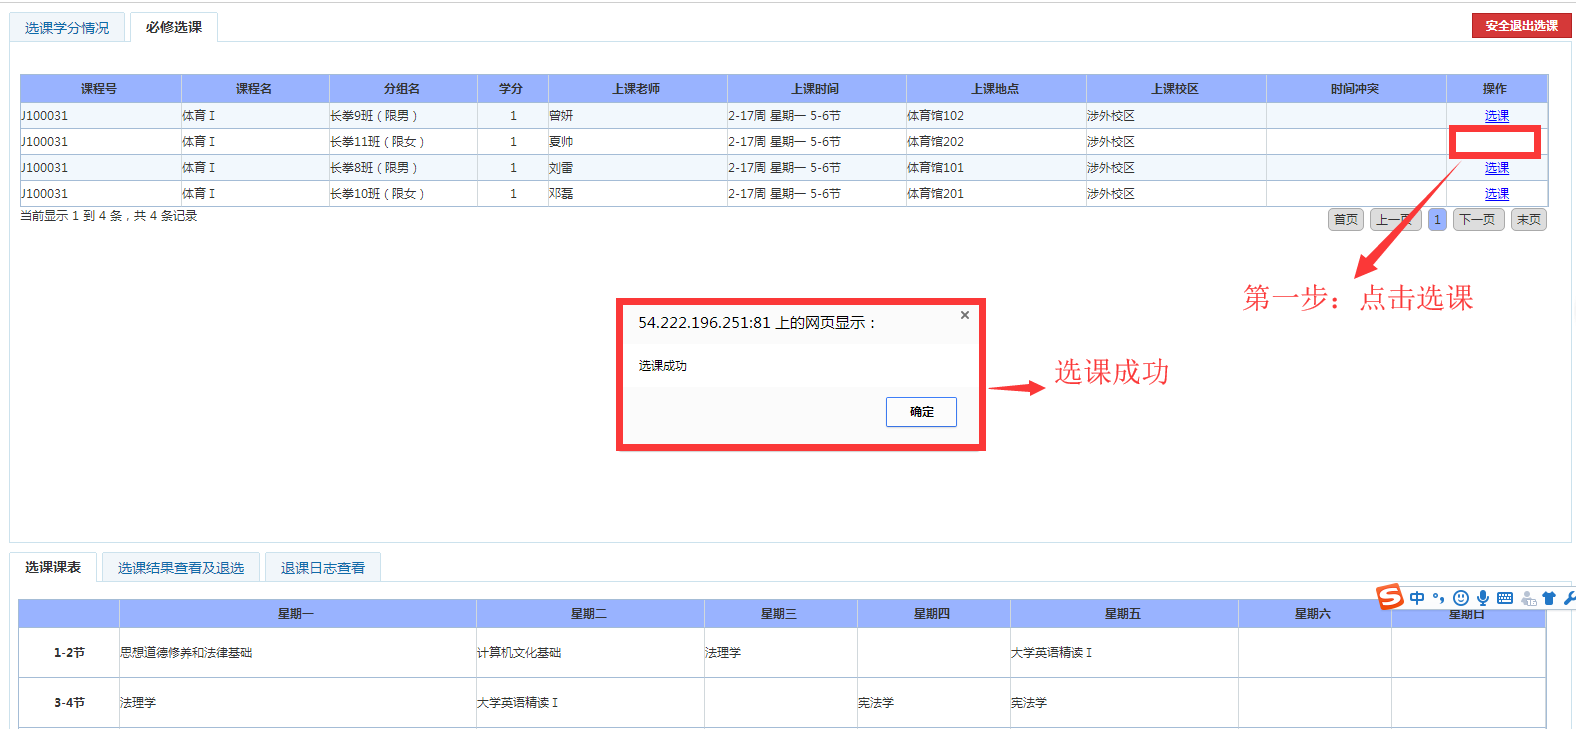1576x729 pixels.
Task: Click the gray user account icon in Sogou bar
Action: (x=1528, y=598)
